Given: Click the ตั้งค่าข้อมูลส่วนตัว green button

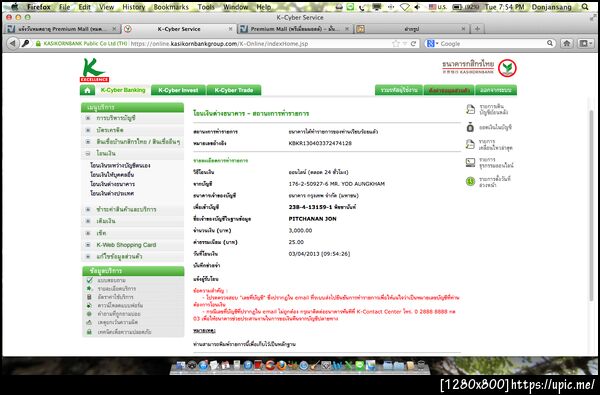Looking at the screenshot, I should (449, 90).
